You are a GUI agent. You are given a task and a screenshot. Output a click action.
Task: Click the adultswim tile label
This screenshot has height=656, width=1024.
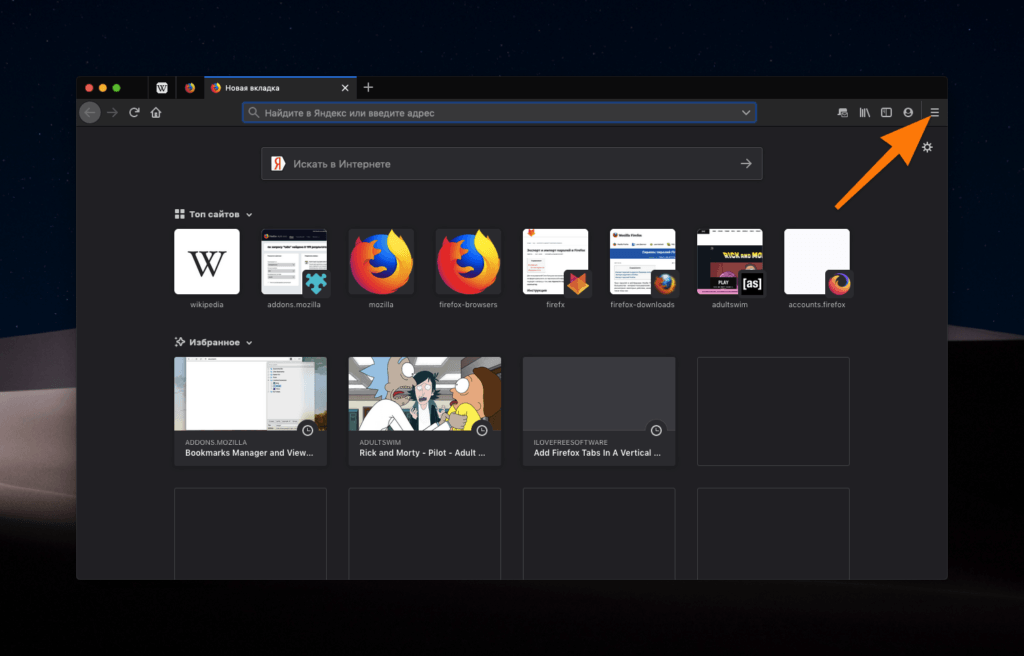pyautogui.click(x=729, y=304)
